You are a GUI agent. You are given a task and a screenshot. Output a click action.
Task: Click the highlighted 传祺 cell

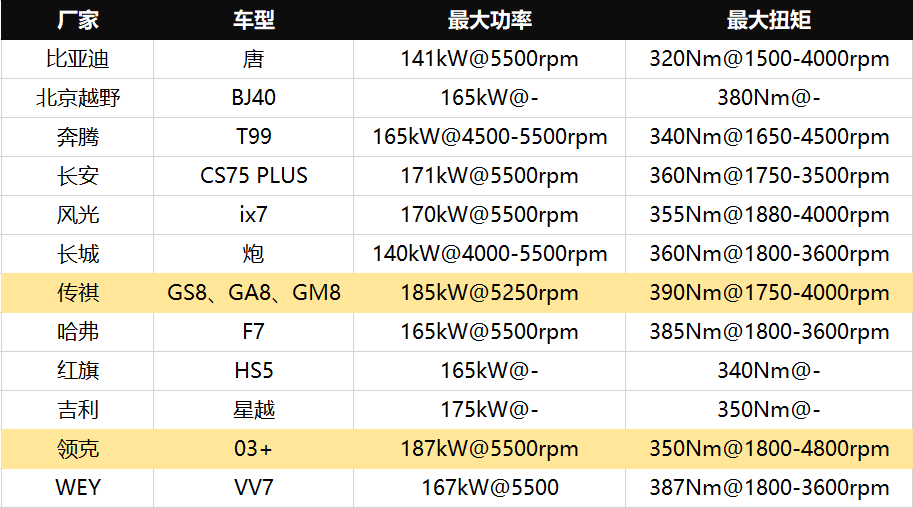coord(77,293)
